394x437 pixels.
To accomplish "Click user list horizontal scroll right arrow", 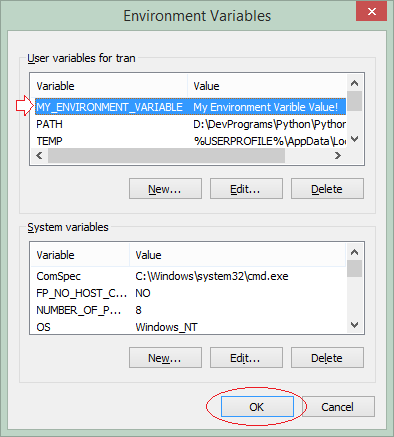I will point(338,156).
